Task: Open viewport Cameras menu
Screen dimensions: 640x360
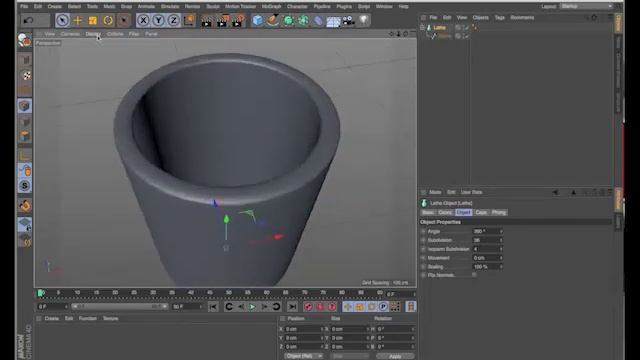Action: click(70, 34)
